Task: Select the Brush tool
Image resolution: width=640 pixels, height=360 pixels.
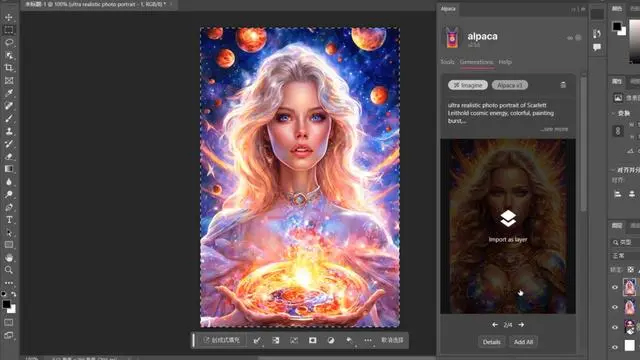Action: point(9,118)
